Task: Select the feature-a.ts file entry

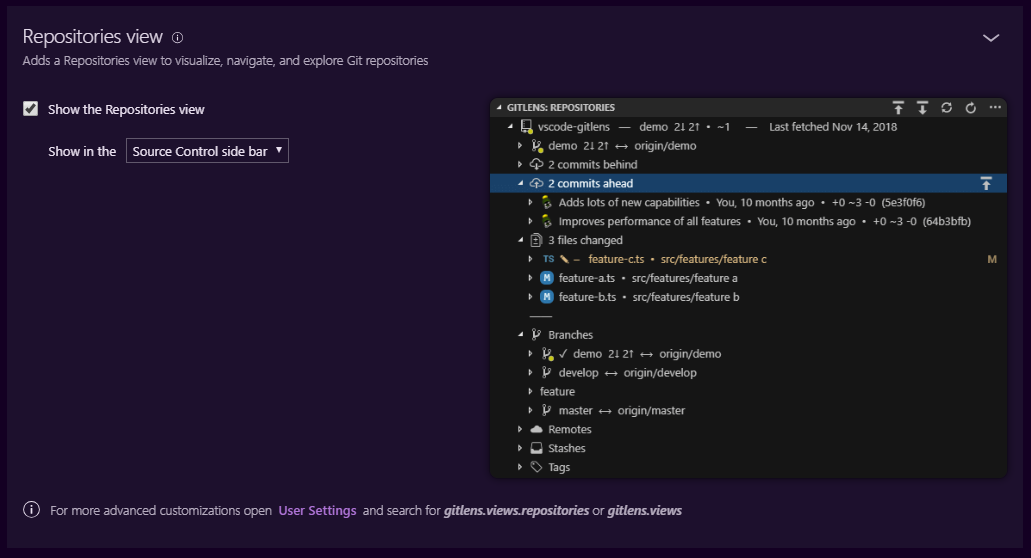Action: [587, 278]
